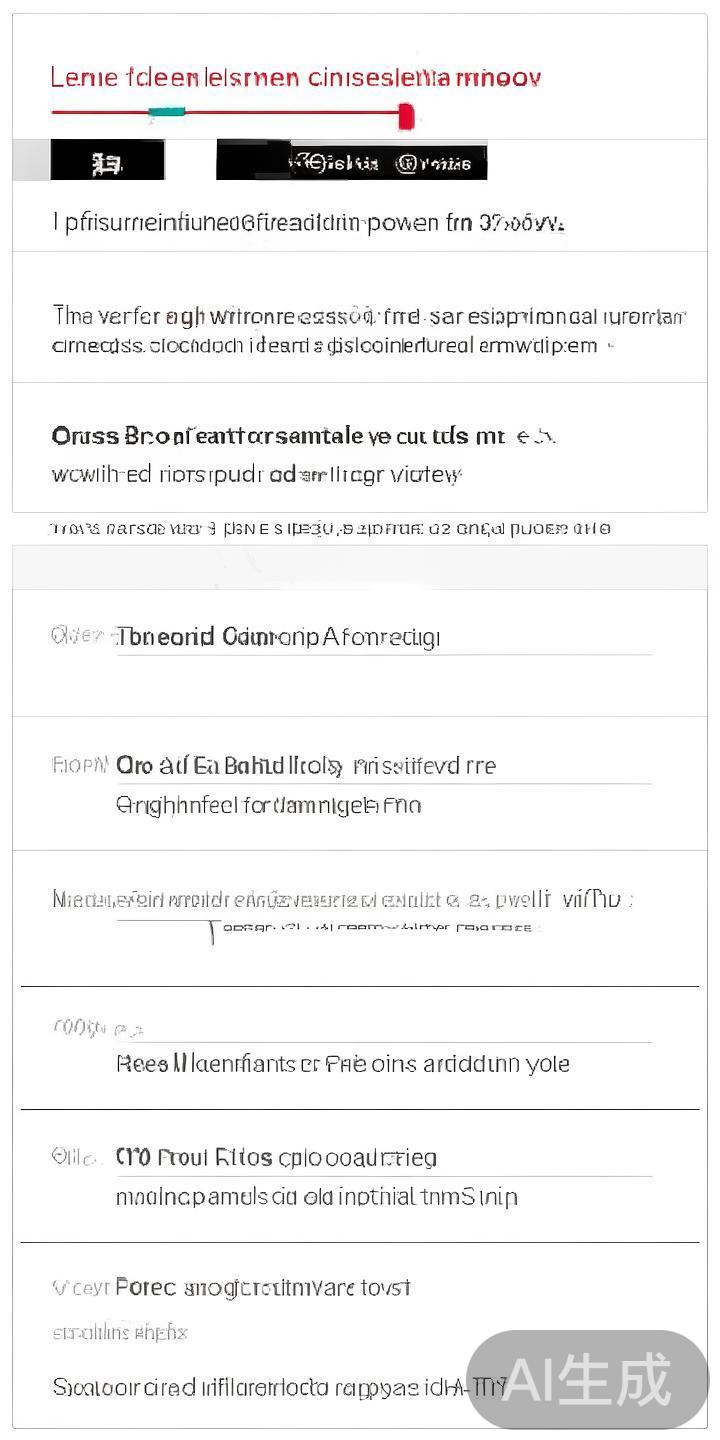Click the grey "AI生成" badge

[587, 1379]
